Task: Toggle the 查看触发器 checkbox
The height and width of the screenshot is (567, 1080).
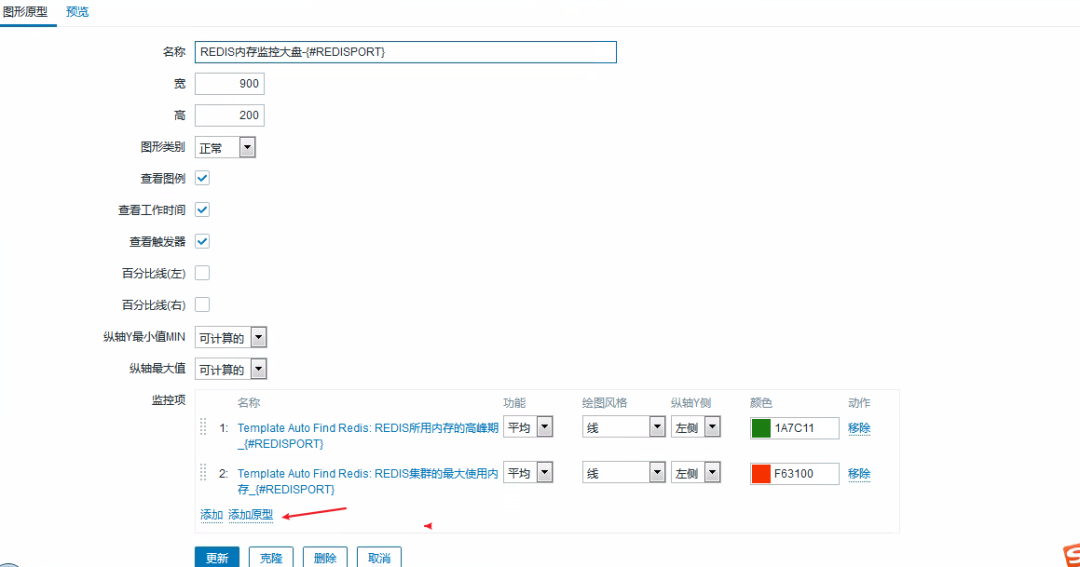Action: click(x=202, y=241)
